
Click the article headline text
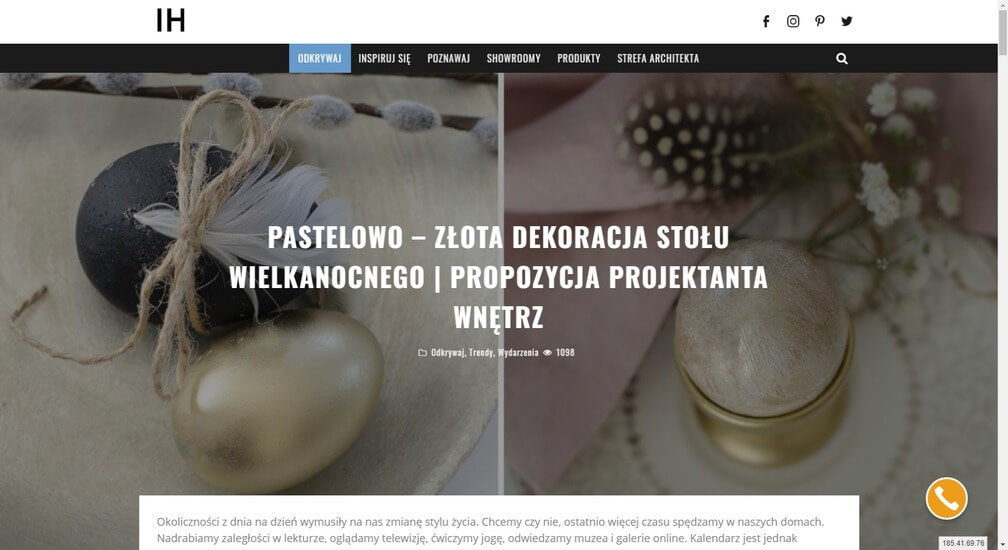tap(498, 277)
